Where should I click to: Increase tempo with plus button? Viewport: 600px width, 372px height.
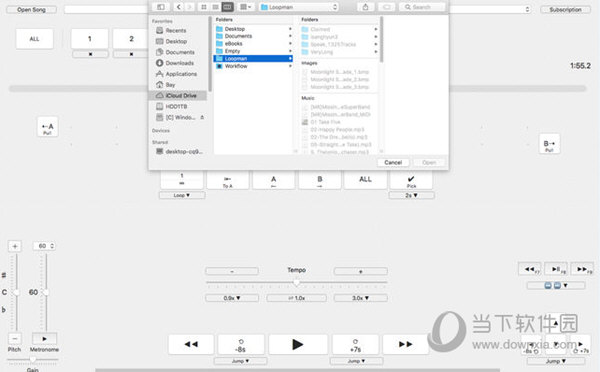(x=360, y=271)
